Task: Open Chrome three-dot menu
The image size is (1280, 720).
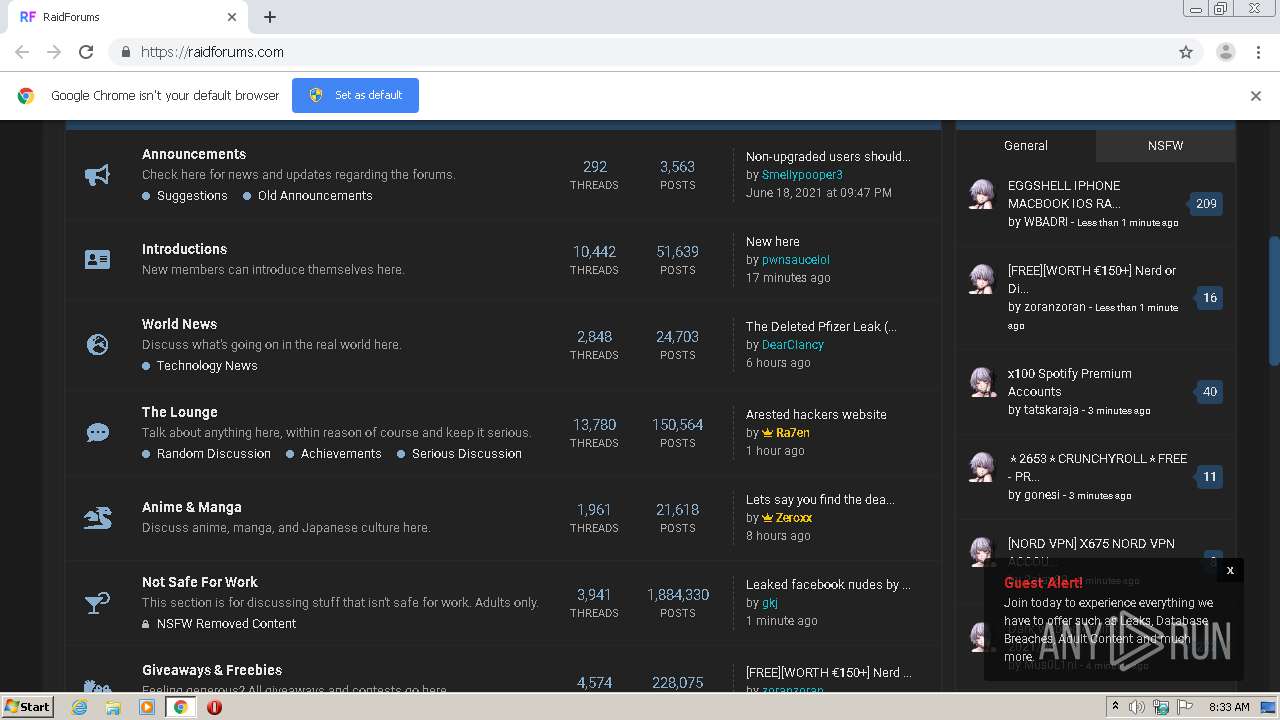Action: (x=1258, y=52)
